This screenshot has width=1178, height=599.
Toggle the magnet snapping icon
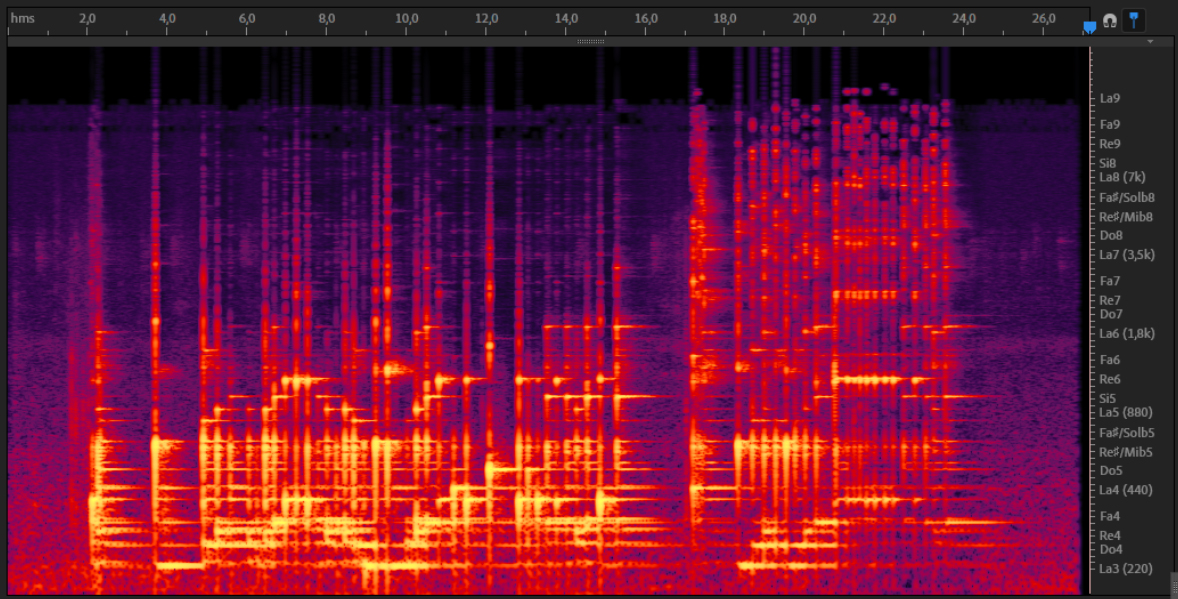1110,19
